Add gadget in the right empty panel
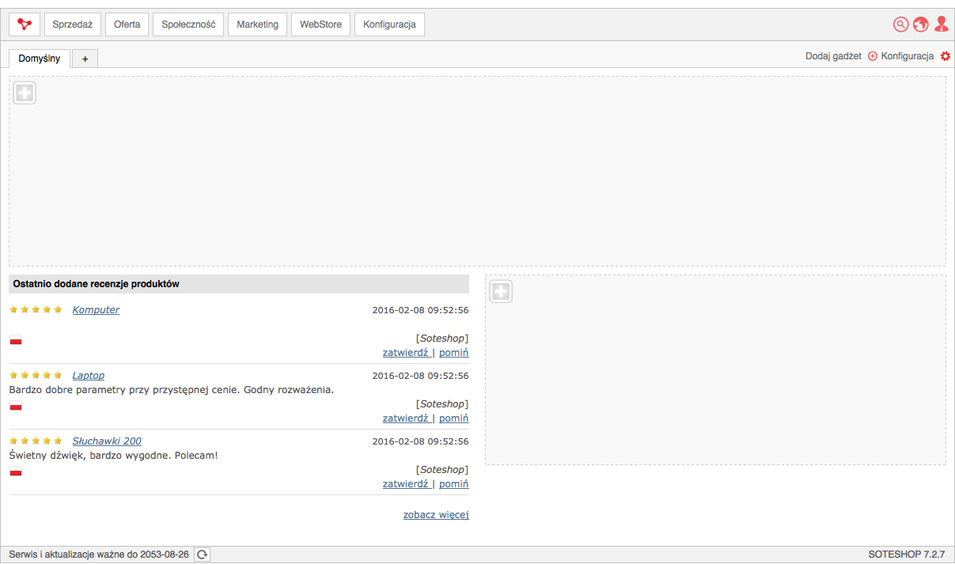Image resolution: width=955 pixels, height=564 pixels. point(501,291)
